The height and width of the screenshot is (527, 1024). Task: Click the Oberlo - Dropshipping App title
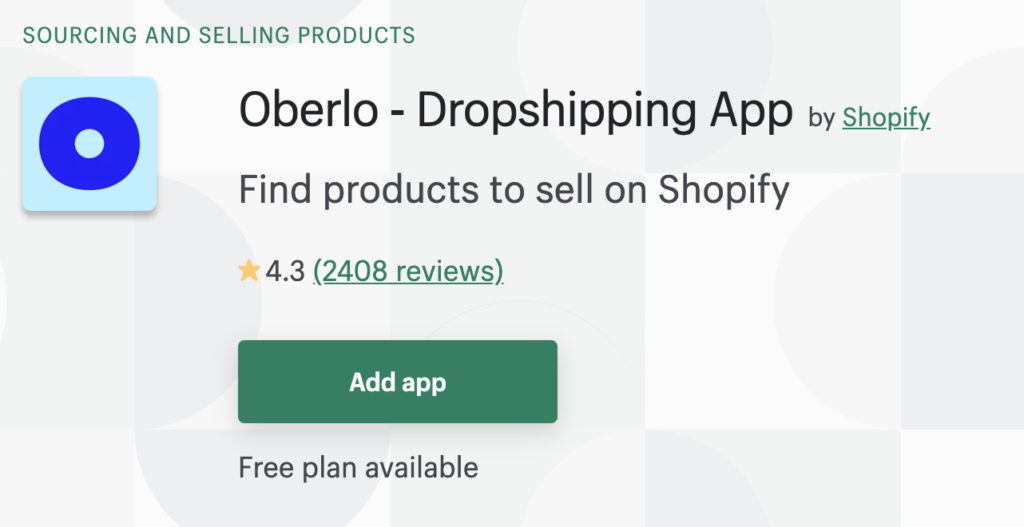515,111
